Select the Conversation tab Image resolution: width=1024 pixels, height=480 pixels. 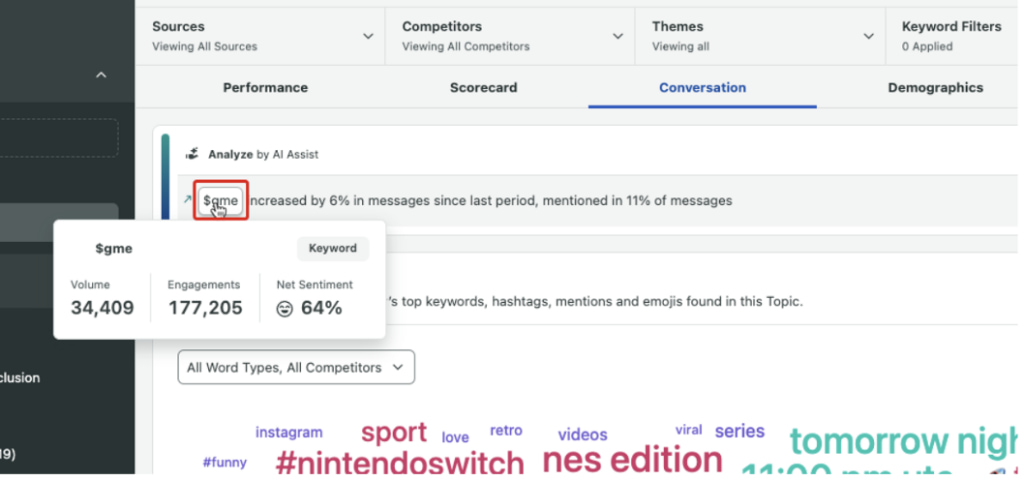702,87
